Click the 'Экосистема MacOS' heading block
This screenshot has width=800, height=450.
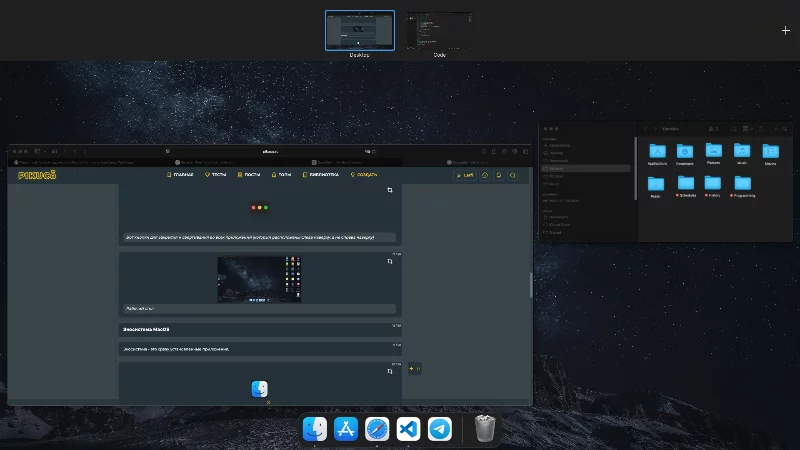[260, 330]
